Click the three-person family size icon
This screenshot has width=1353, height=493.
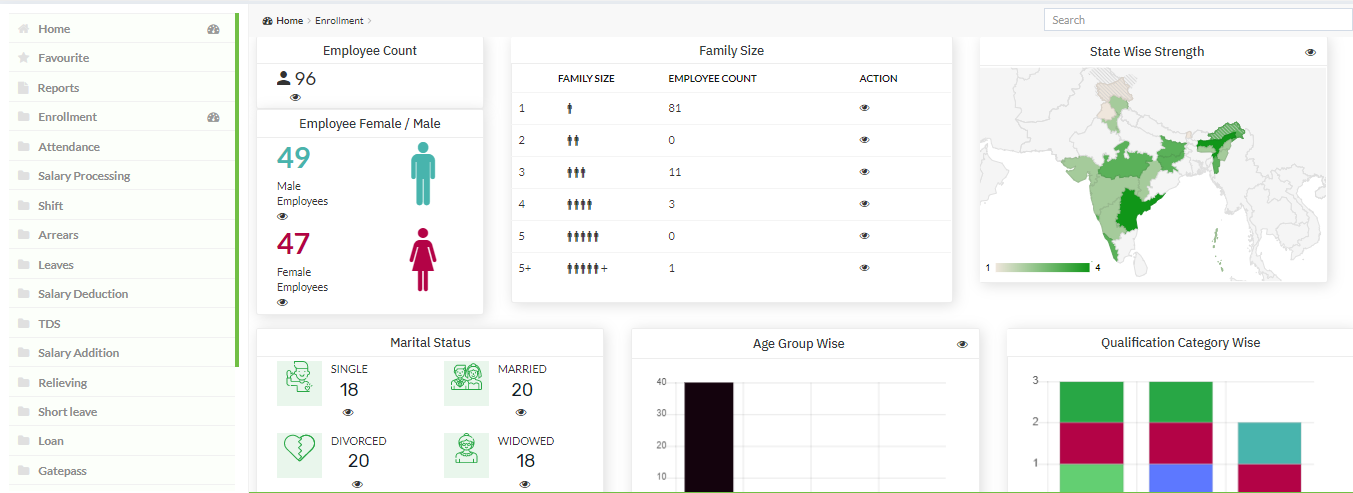576,172
